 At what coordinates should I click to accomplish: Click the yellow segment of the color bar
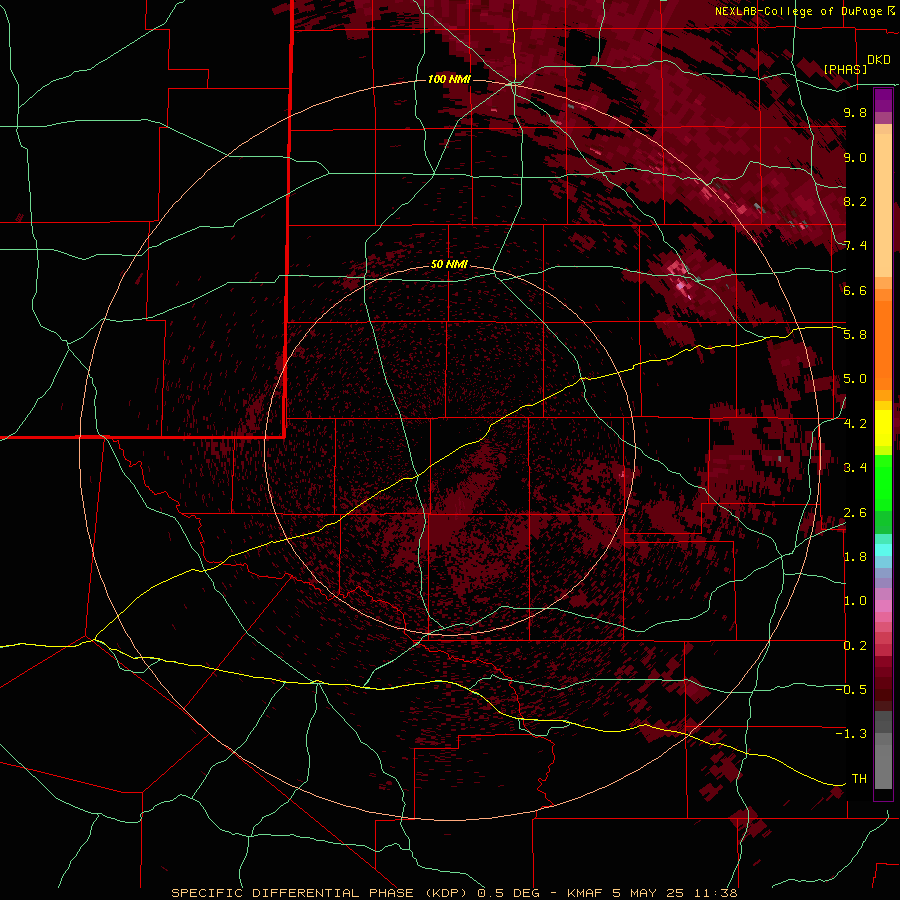(883, 428)
